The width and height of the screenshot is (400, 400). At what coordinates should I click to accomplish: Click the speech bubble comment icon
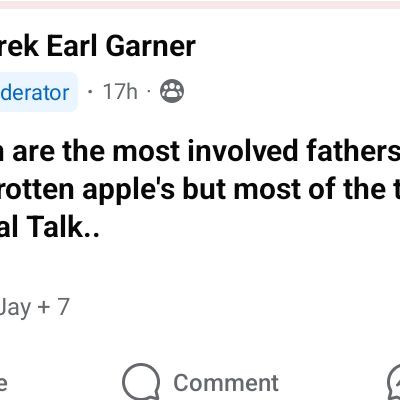[141, 381]
